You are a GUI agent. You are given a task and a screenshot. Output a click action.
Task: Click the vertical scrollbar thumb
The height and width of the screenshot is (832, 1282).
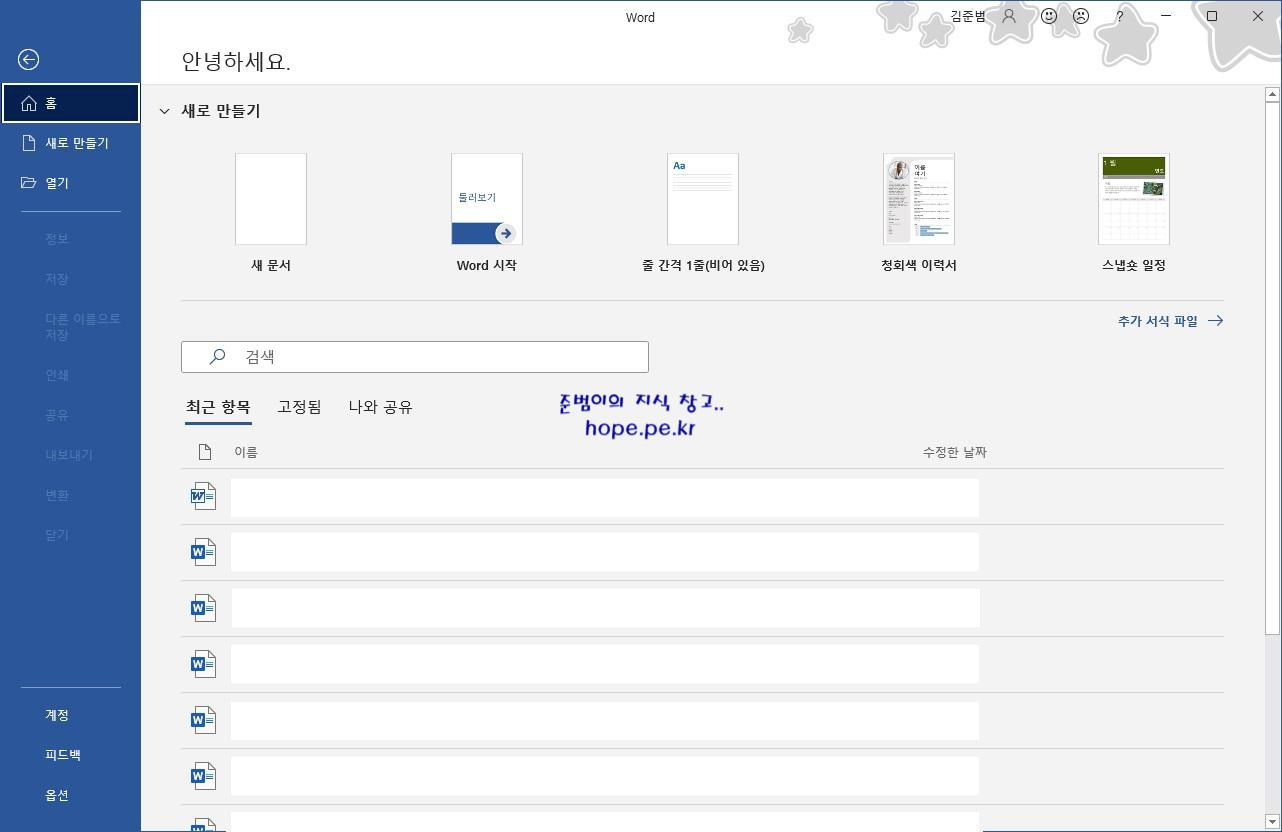[x=1272, y=368]
